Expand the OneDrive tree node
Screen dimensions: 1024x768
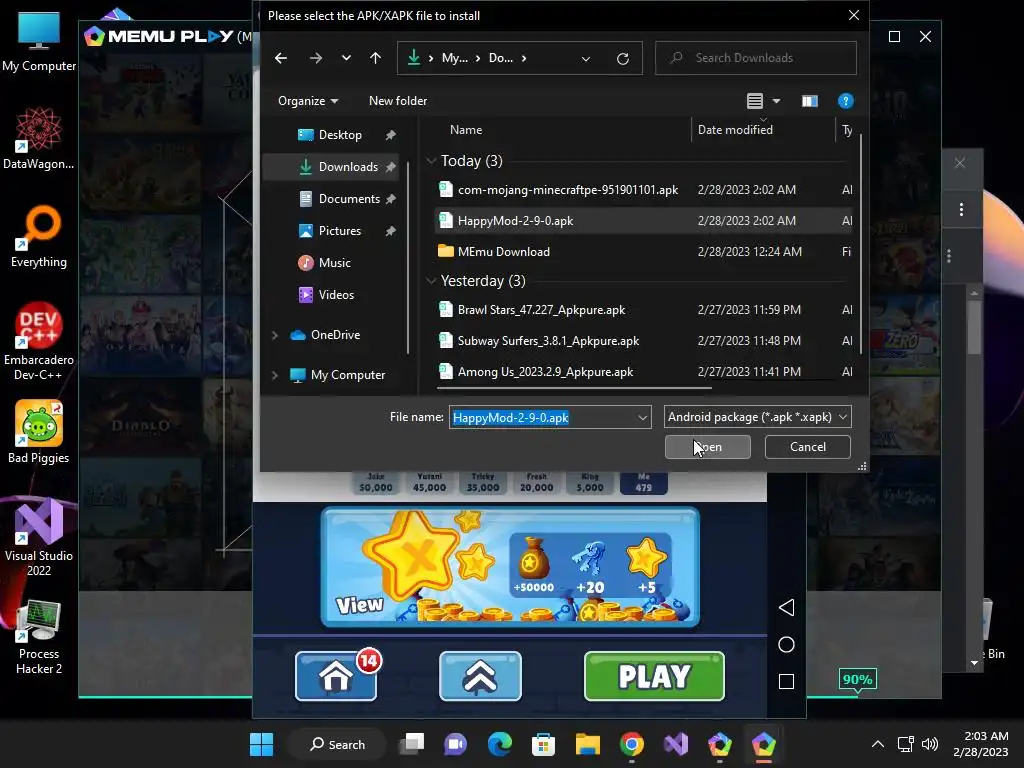[275, 335]
